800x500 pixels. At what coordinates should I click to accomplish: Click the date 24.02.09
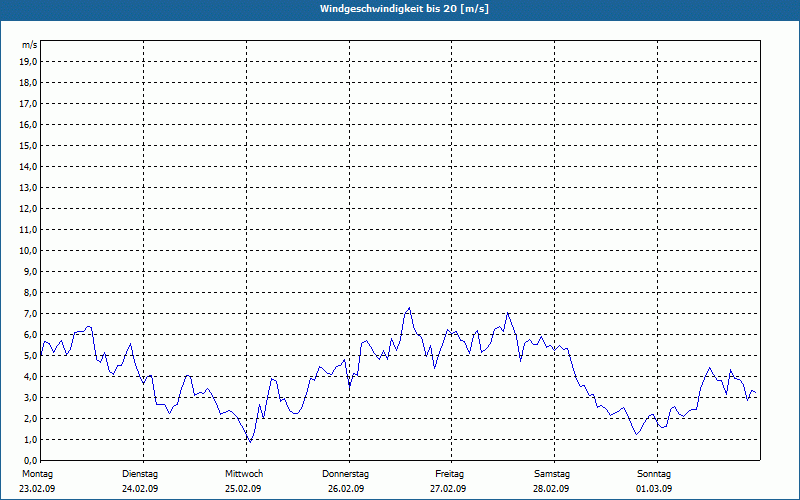coord(140,489)
